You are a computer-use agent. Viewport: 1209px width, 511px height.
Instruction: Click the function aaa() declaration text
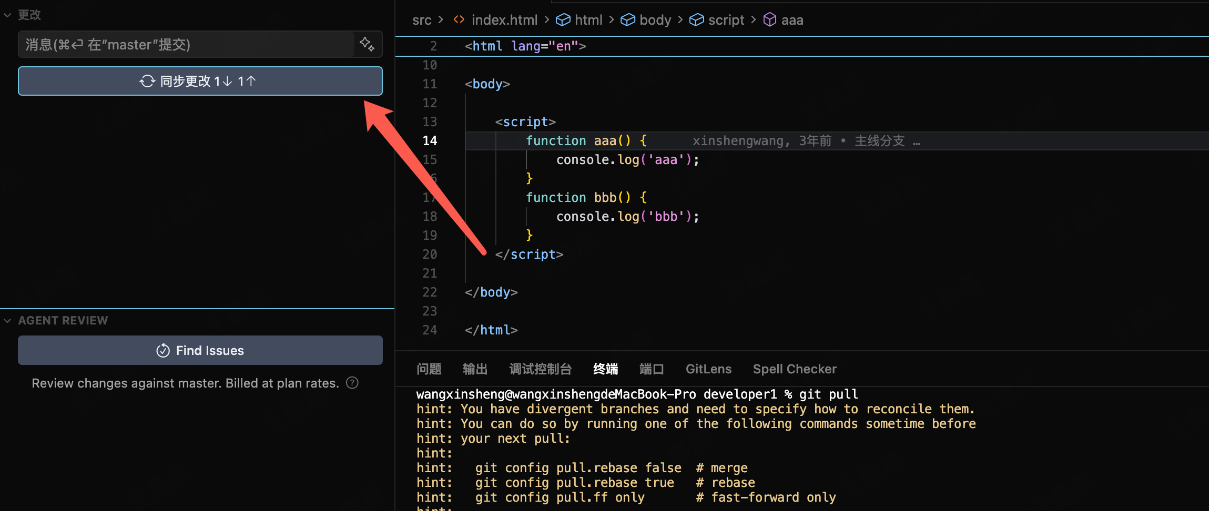[586, 141]
